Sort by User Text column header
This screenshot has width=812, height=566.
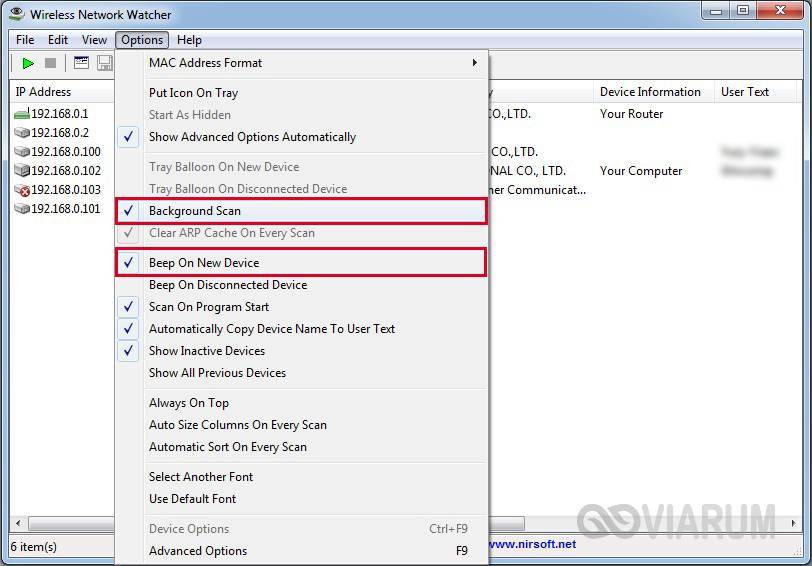coord(755,92)
